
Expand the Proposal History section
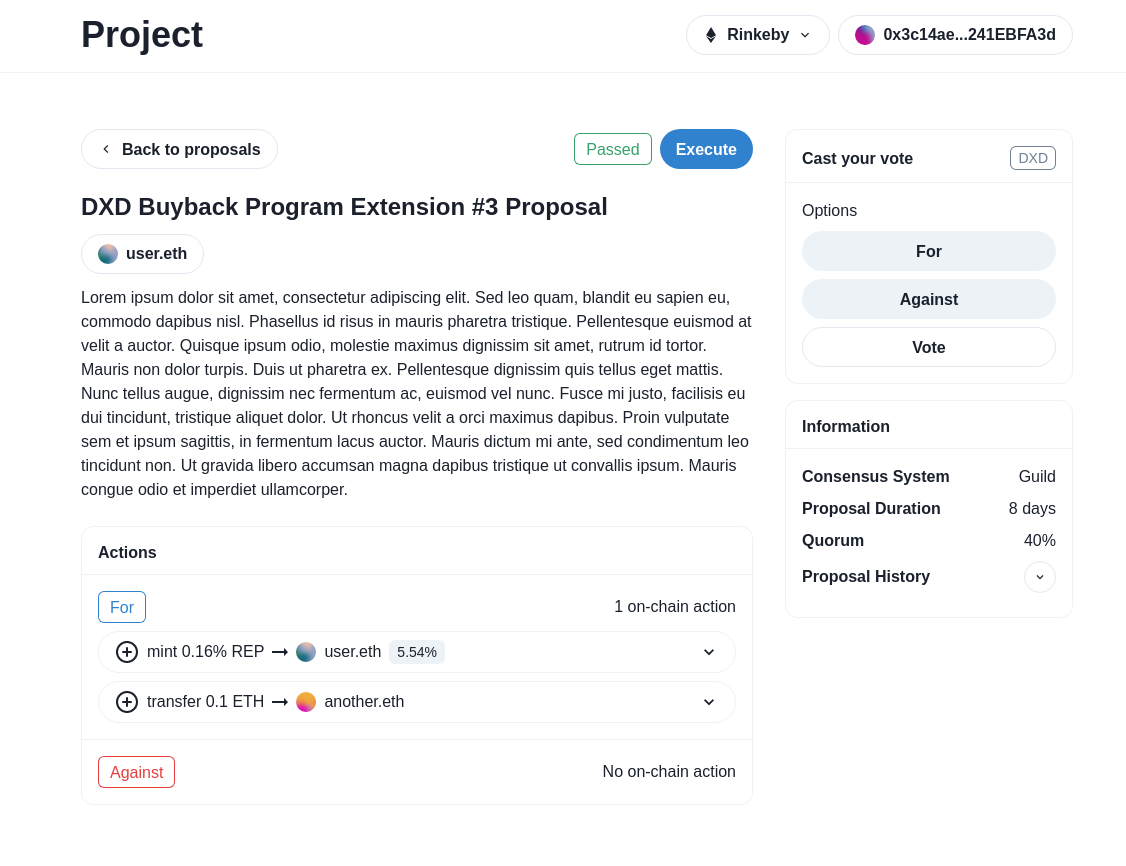pos(1039,577)
